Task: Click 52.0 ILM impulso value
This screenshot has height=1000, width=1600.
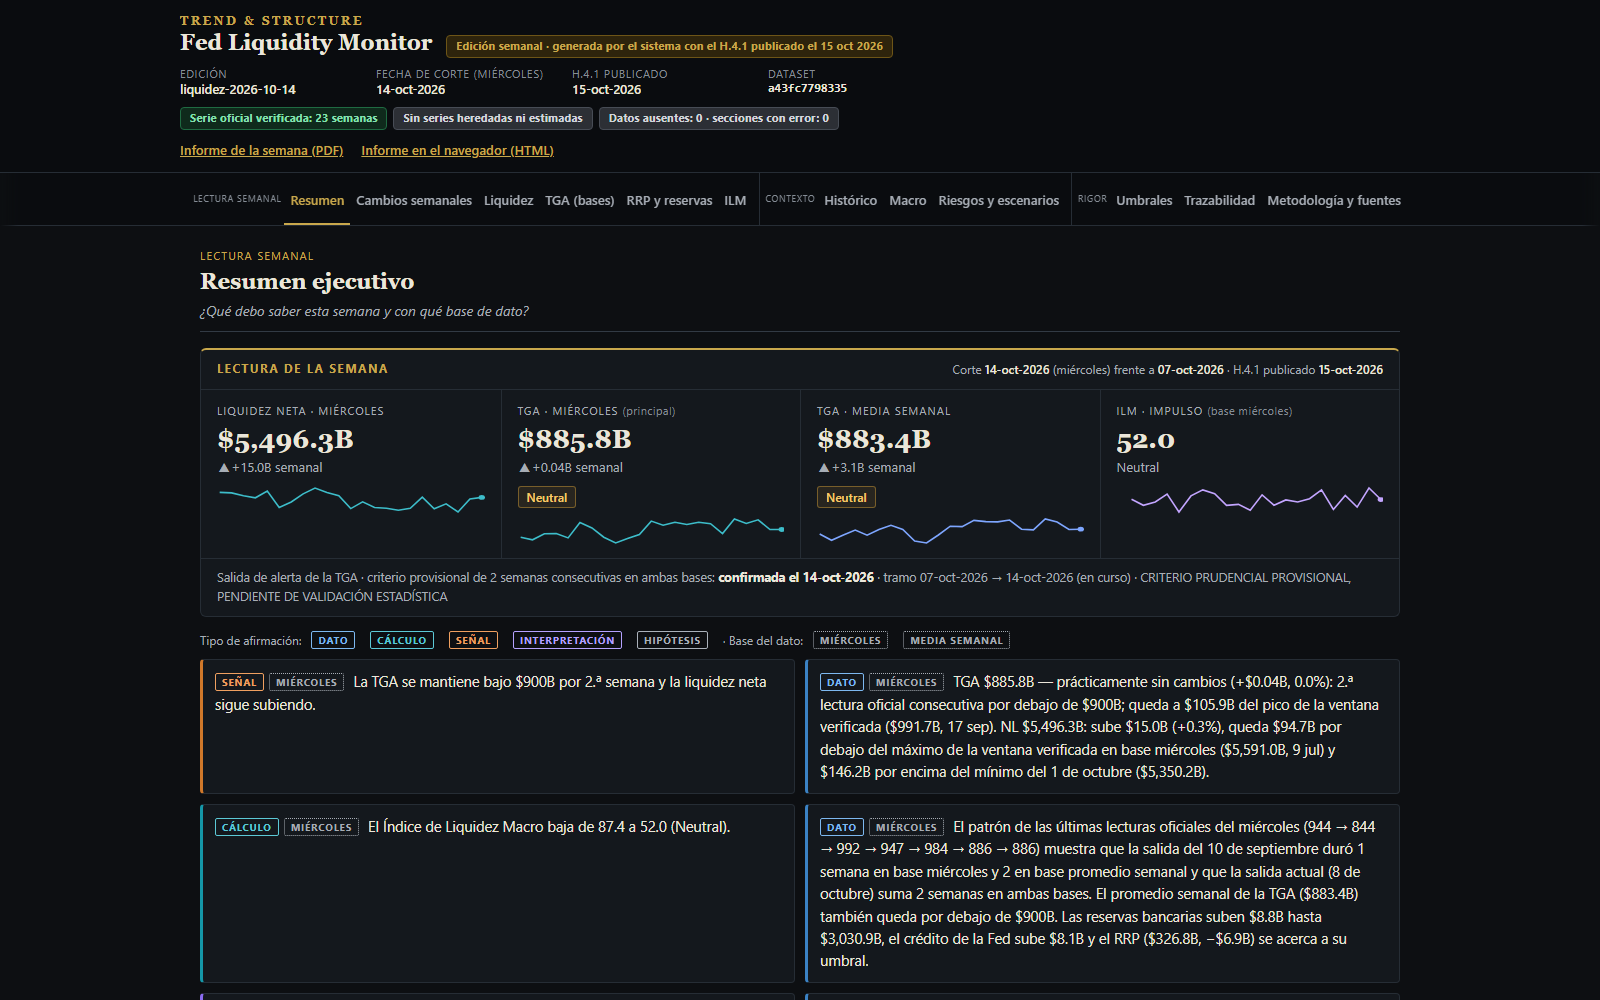Action: tap(1145, 440)
